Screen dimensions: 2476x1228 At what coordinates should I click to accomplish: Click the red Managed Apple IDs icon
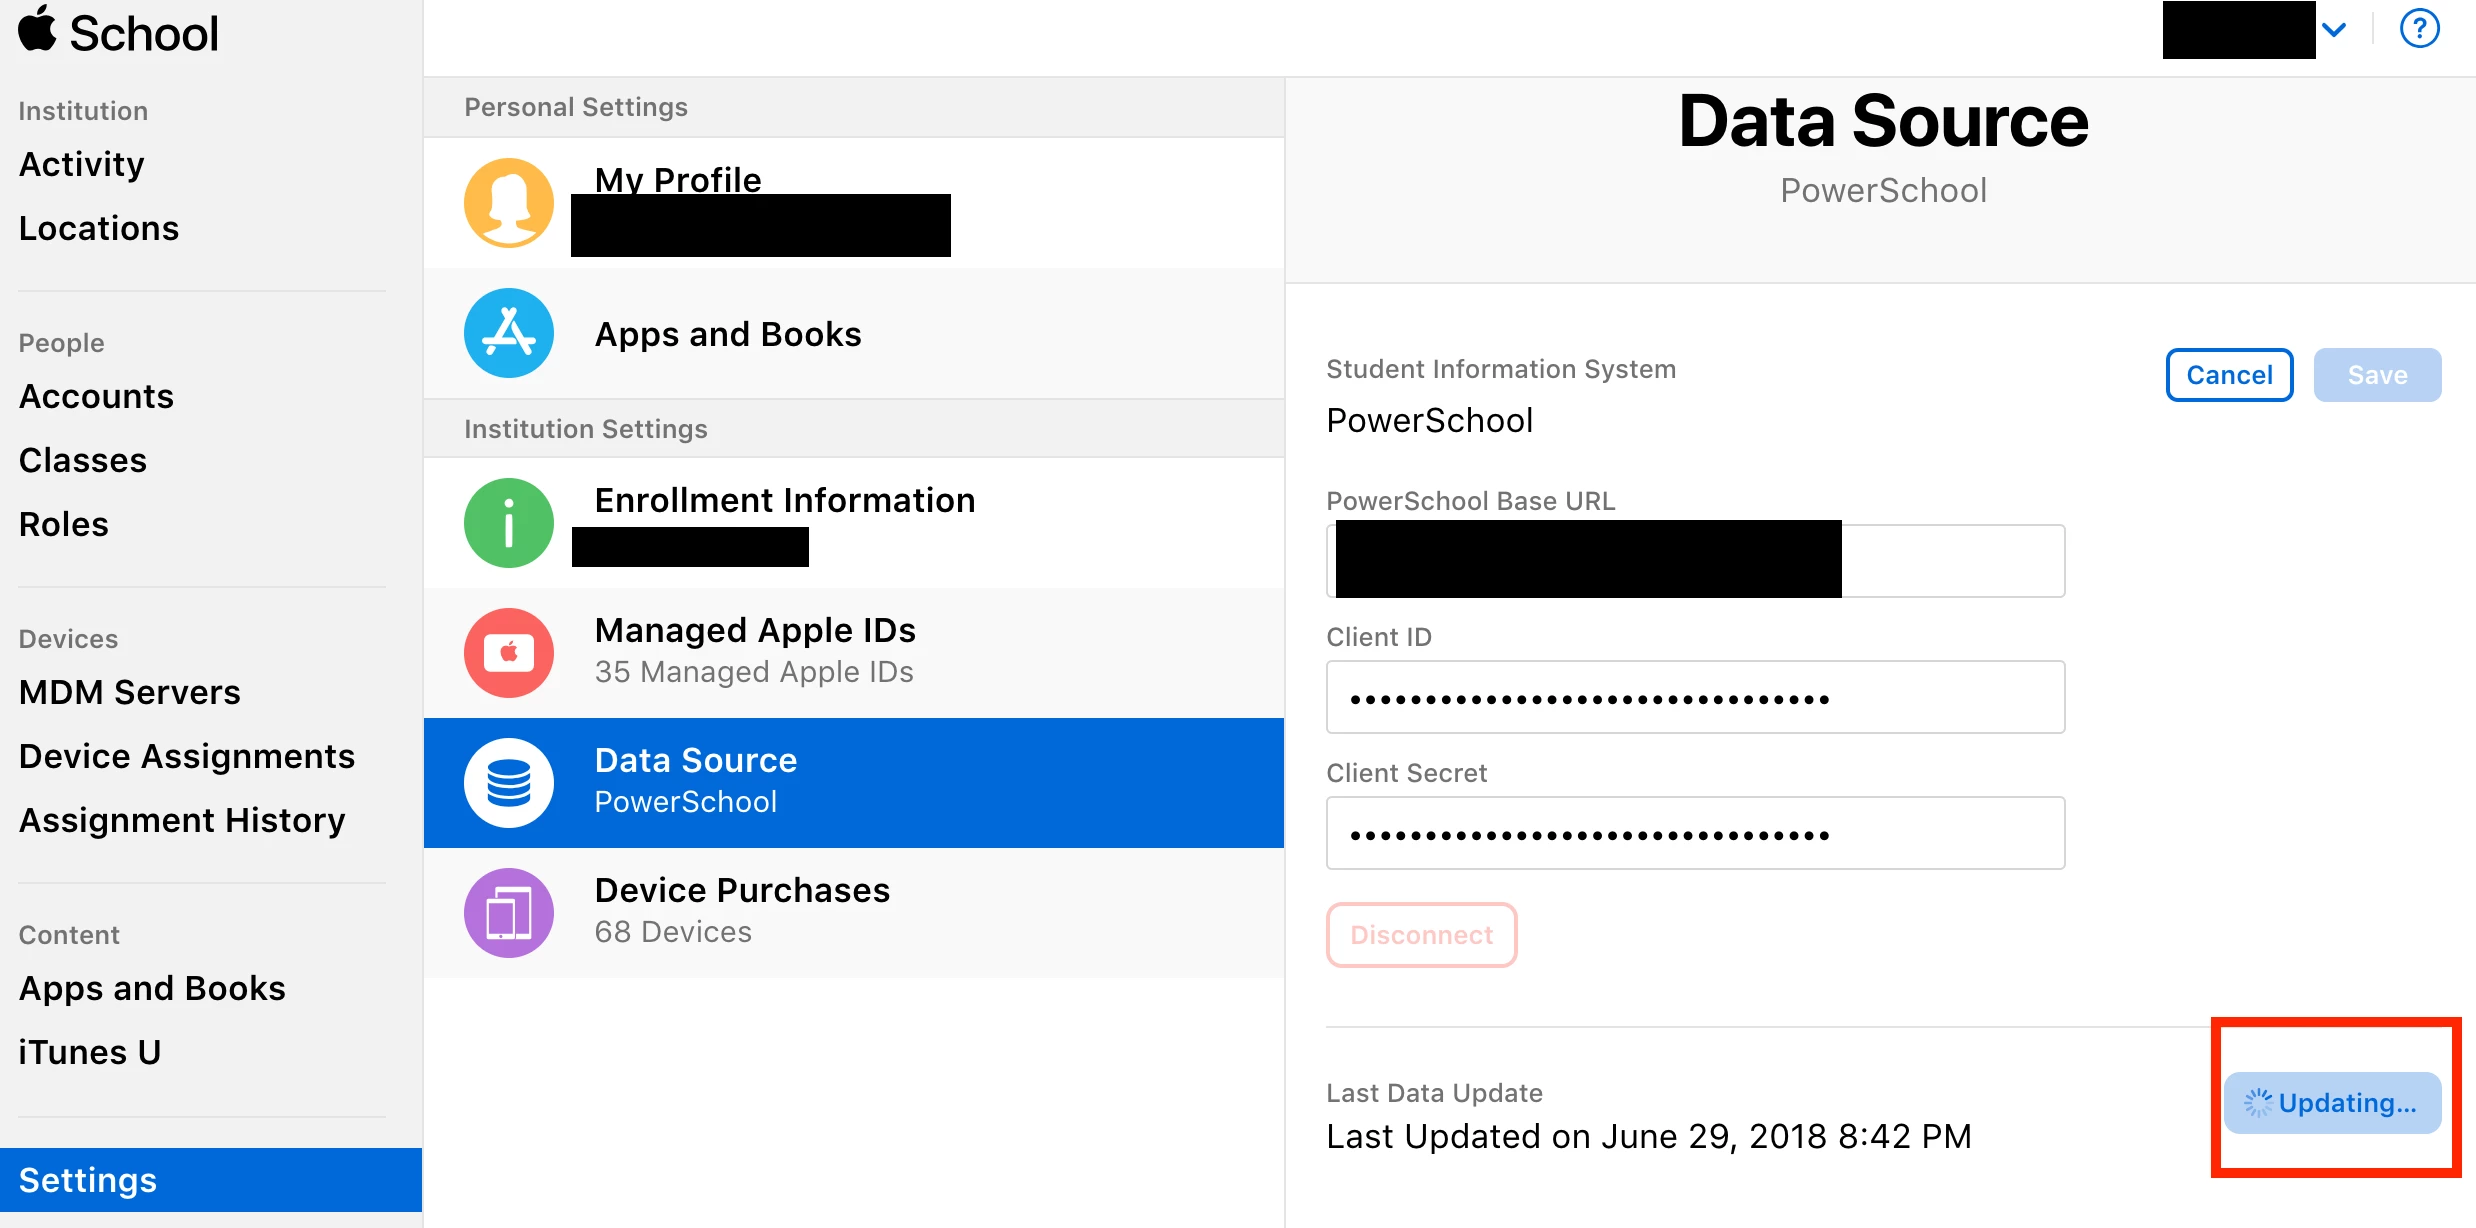[x=509, y=653]
